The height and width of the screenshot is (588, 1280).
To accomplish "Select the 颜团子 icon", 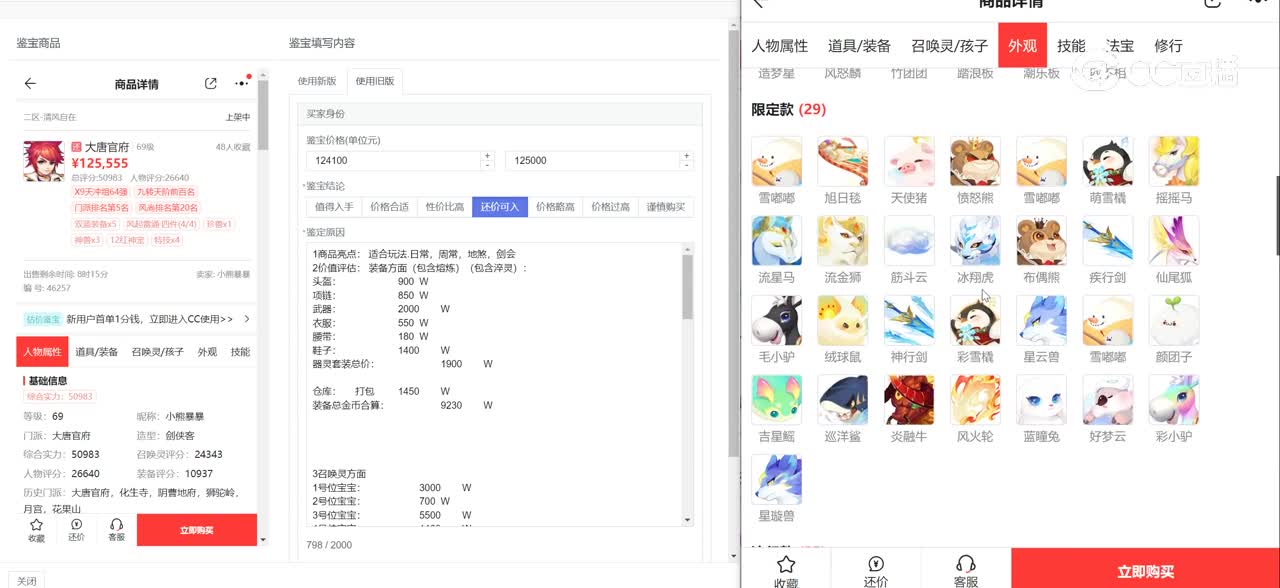I will click(x=1173, y=320).
